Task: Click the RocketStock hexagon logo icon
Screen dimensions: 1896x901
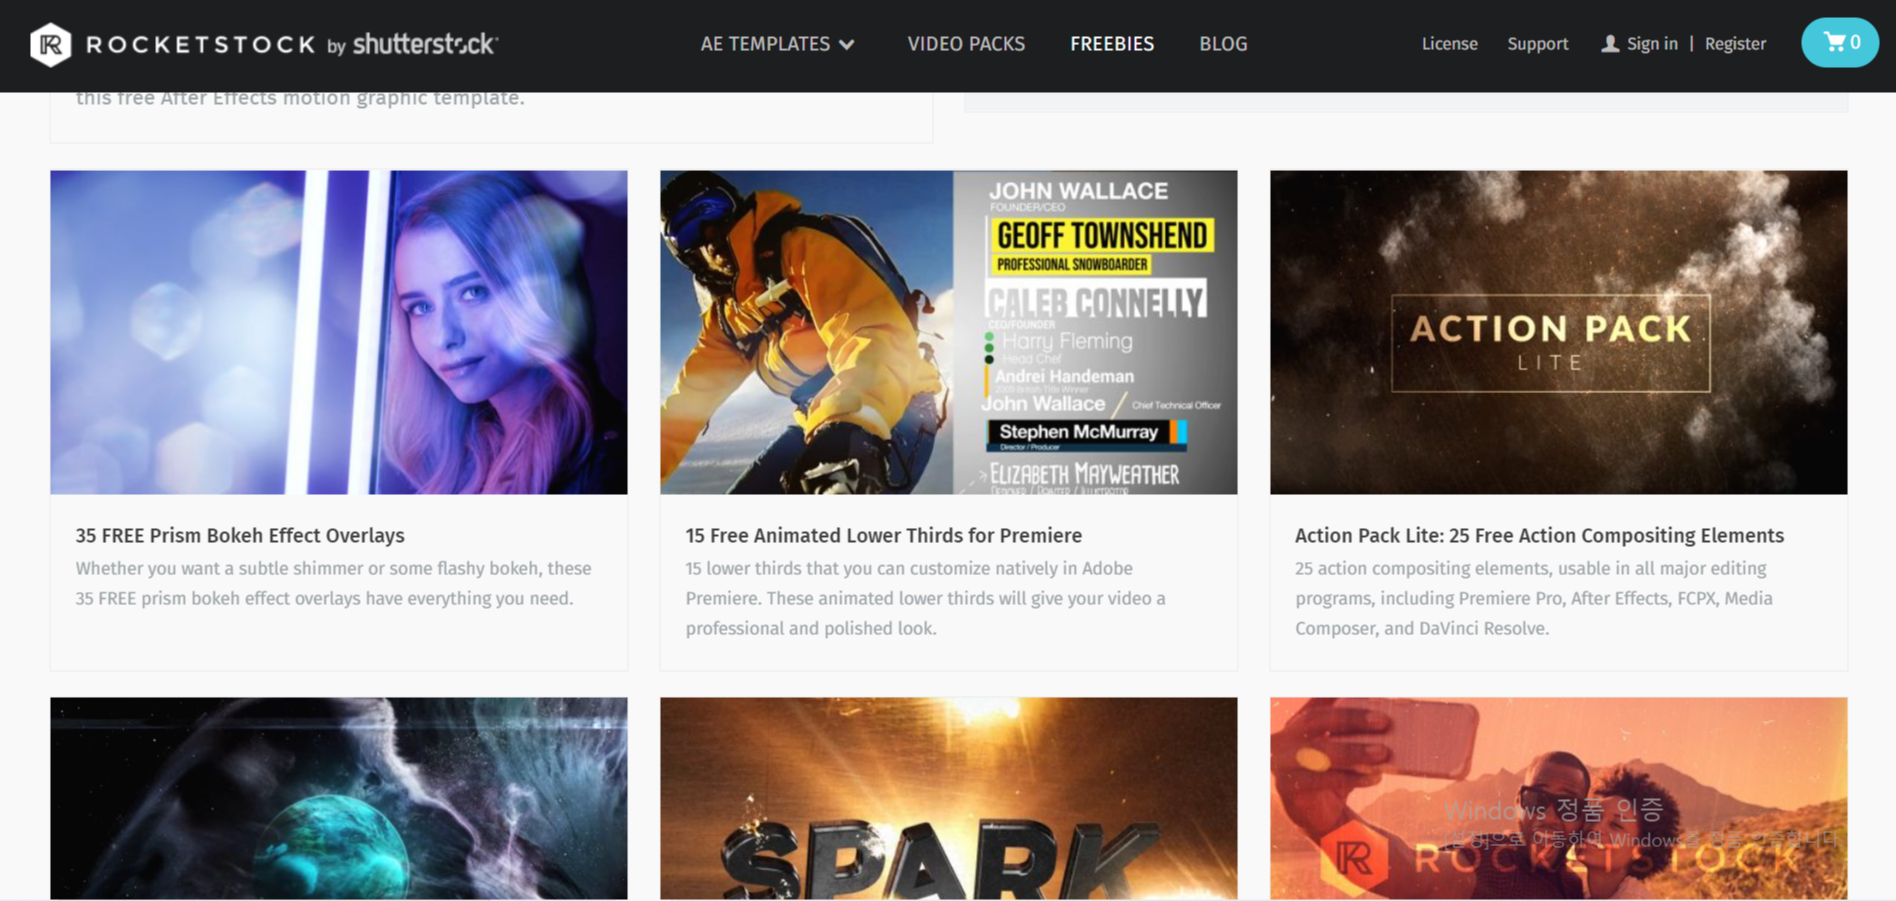Action: point(50,45)
